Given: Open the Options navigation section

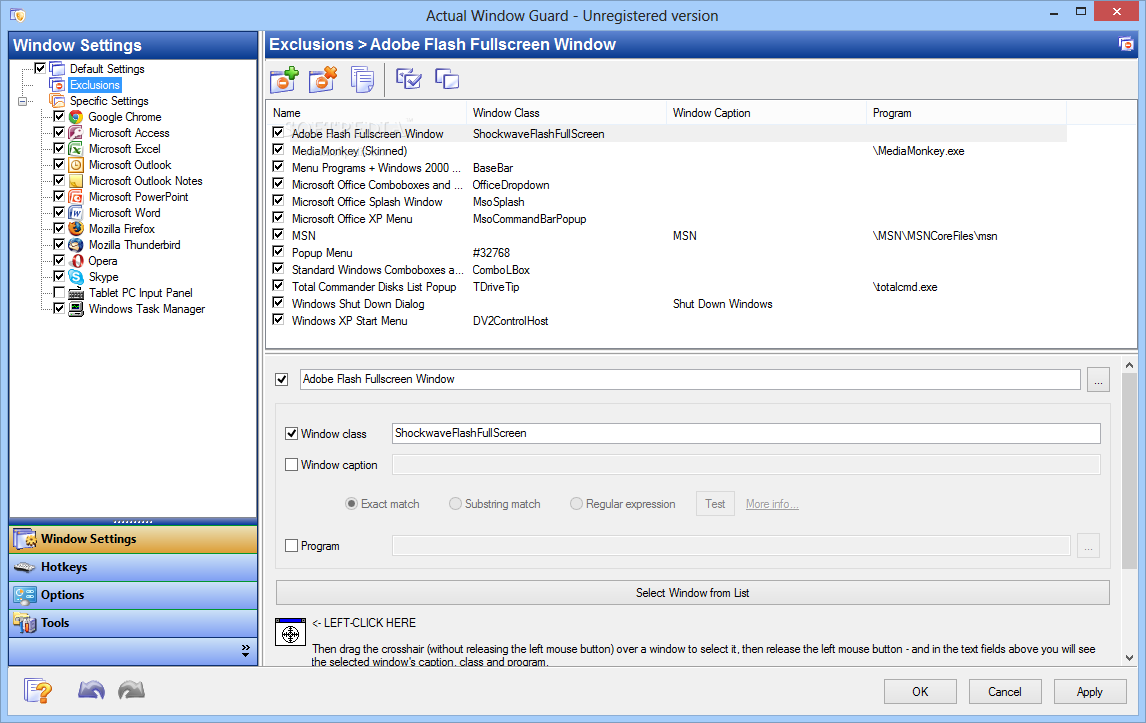Looking at the screenshot, I should (133, 595).
